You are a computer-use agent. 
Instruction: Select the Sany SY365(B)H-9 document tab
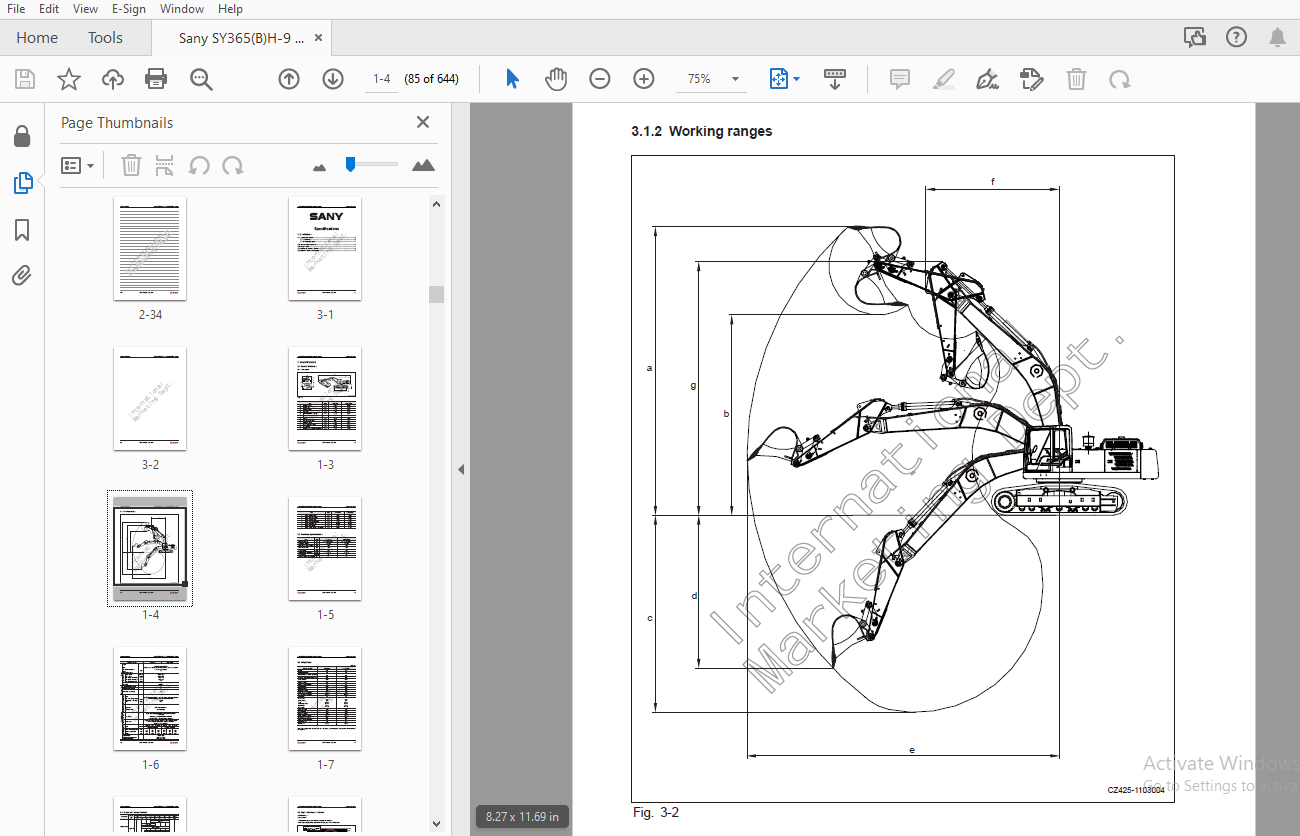pyautogui.click(x=241, y=38)
